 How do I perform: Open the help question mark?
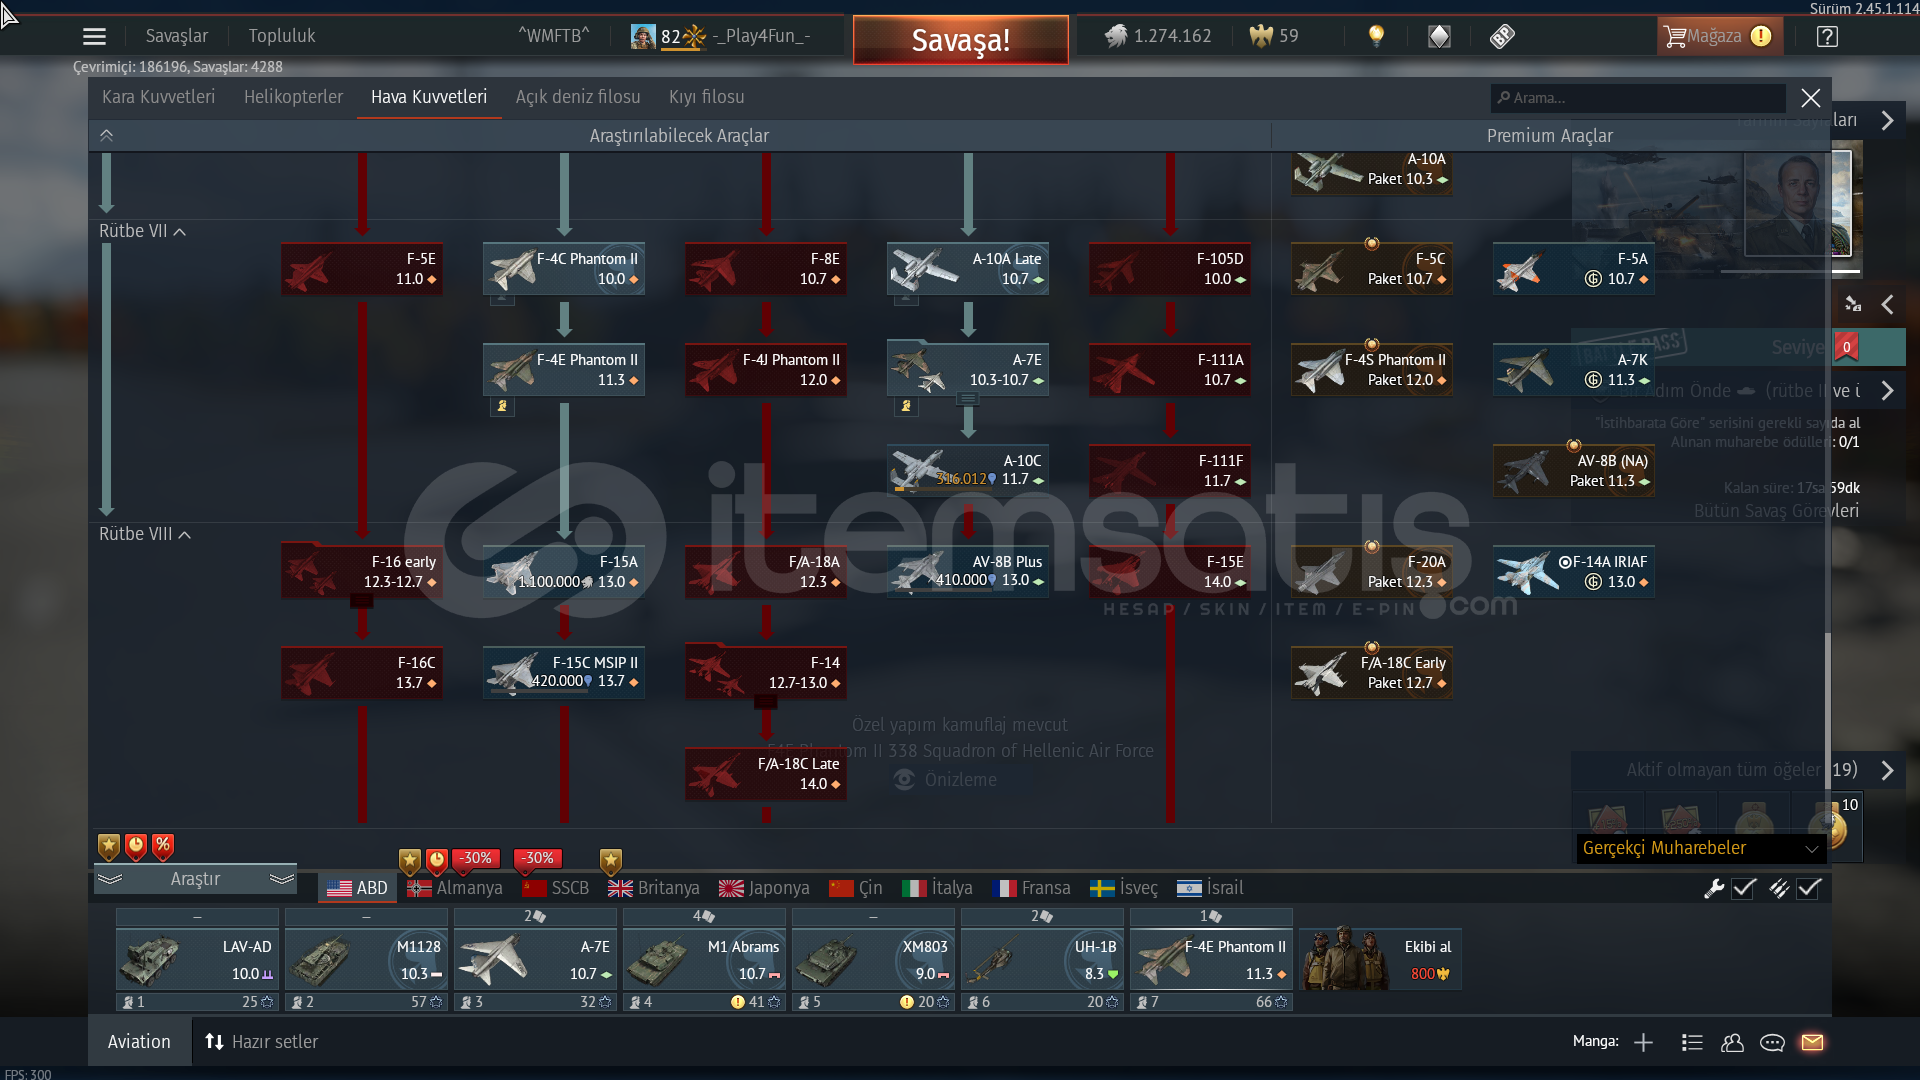[1827, 37]
